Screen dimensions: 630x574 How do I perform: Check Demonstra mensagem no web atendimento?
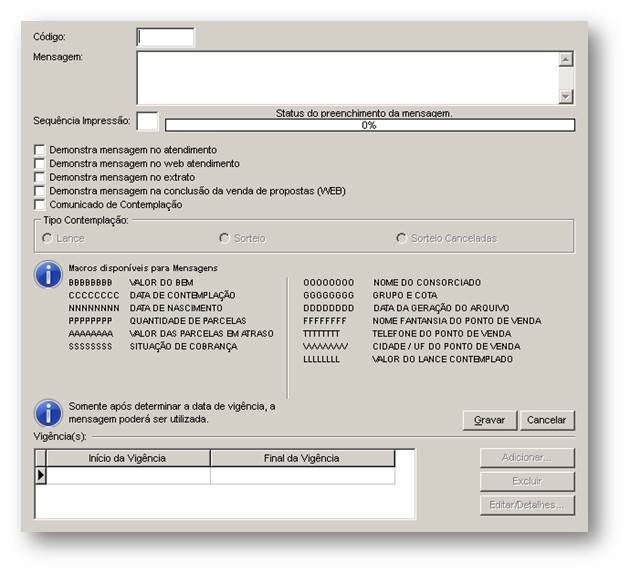39,163
